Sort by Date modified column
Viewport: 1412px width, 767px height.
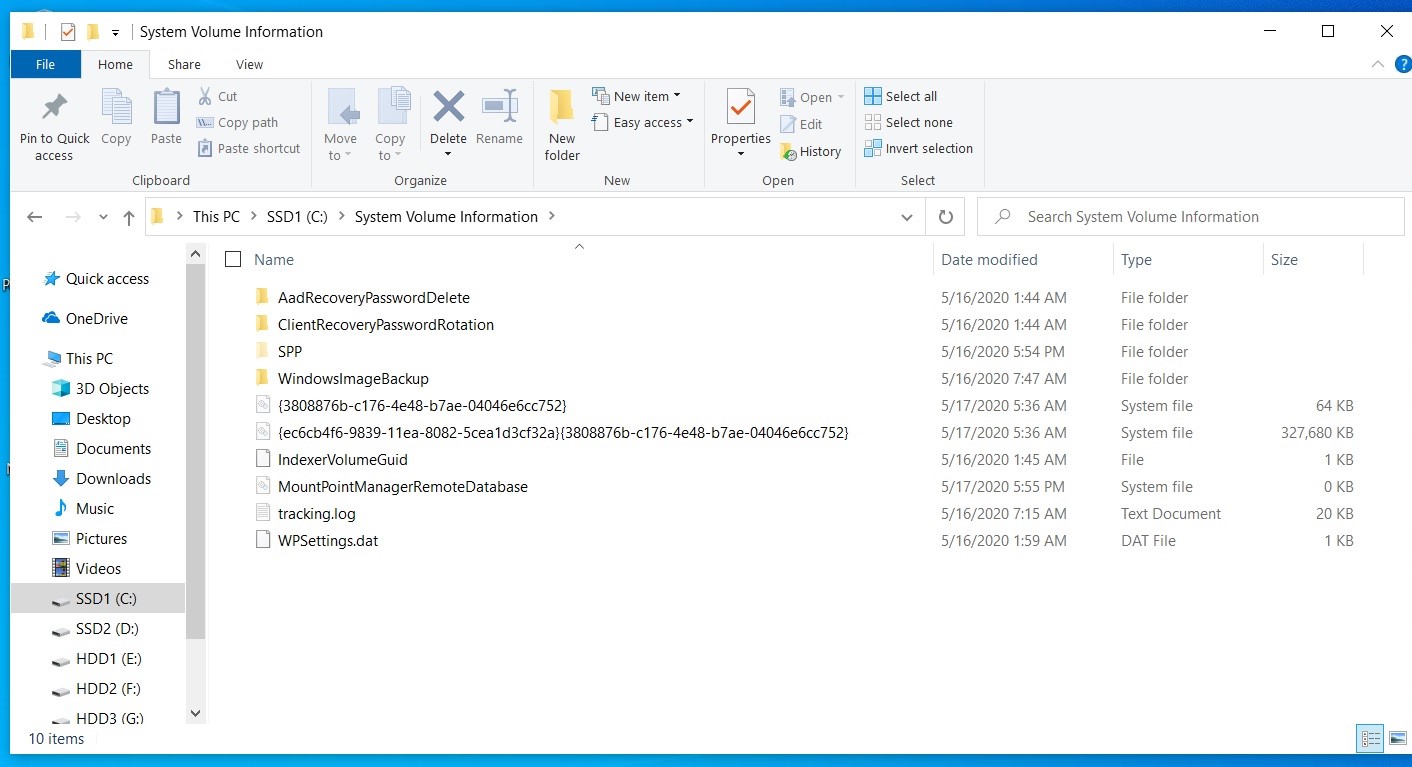tap(989, 259)
